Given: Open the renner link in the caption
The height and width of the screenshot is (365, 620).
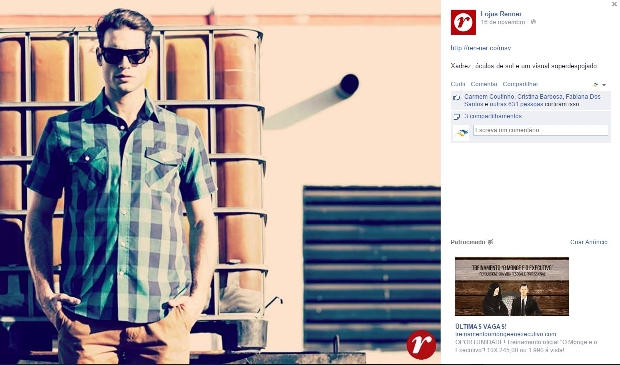Looking at the screenshot, I should tap(480, 48).
